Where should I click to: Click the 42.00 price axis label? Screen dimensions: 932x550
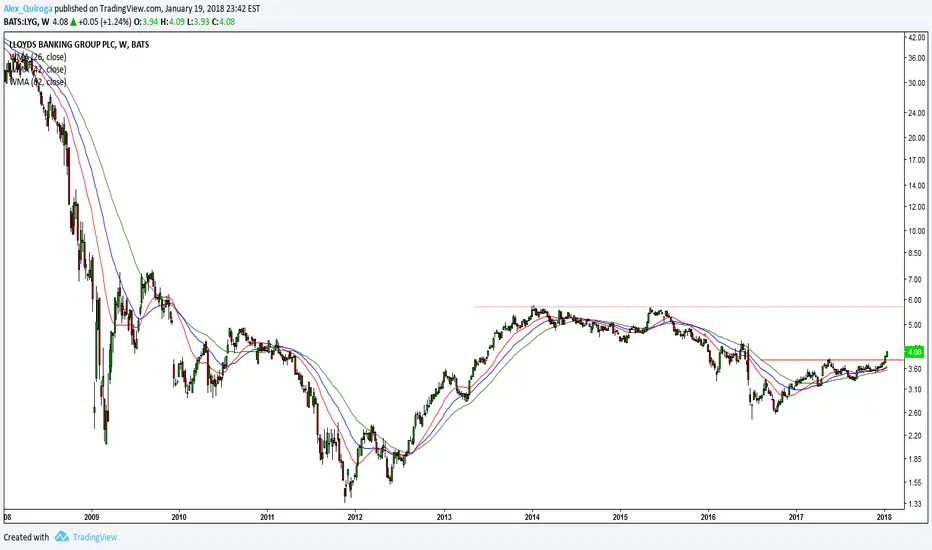tap(917, 37)
